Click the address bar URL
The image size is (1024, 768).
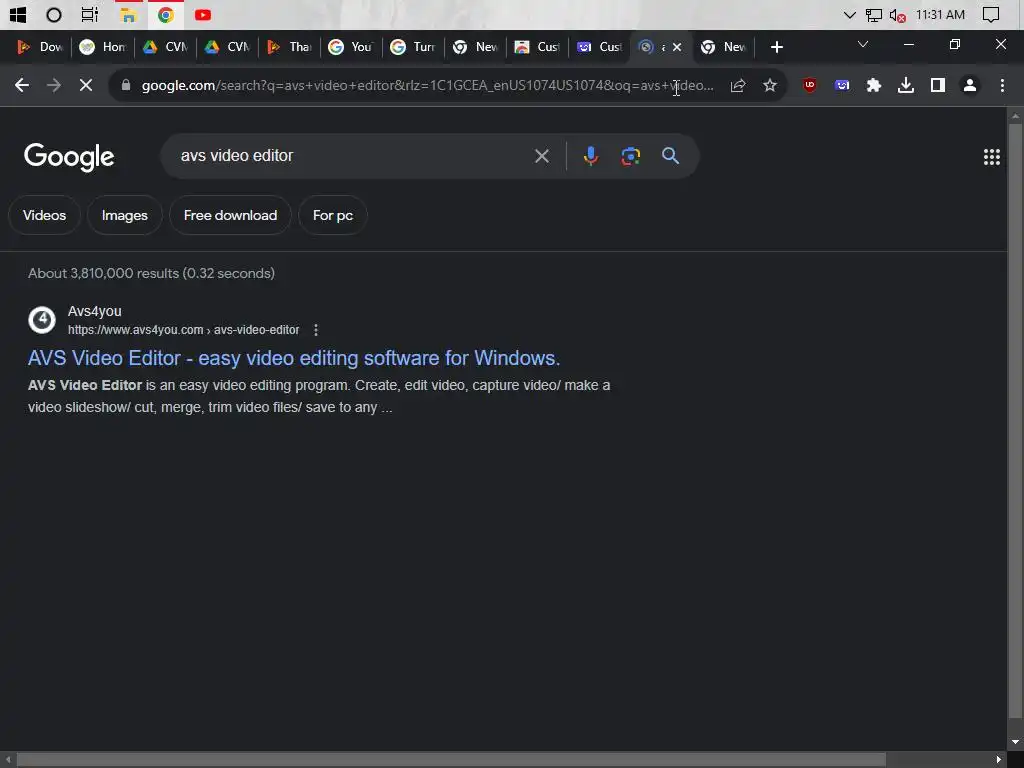[428, 86]
